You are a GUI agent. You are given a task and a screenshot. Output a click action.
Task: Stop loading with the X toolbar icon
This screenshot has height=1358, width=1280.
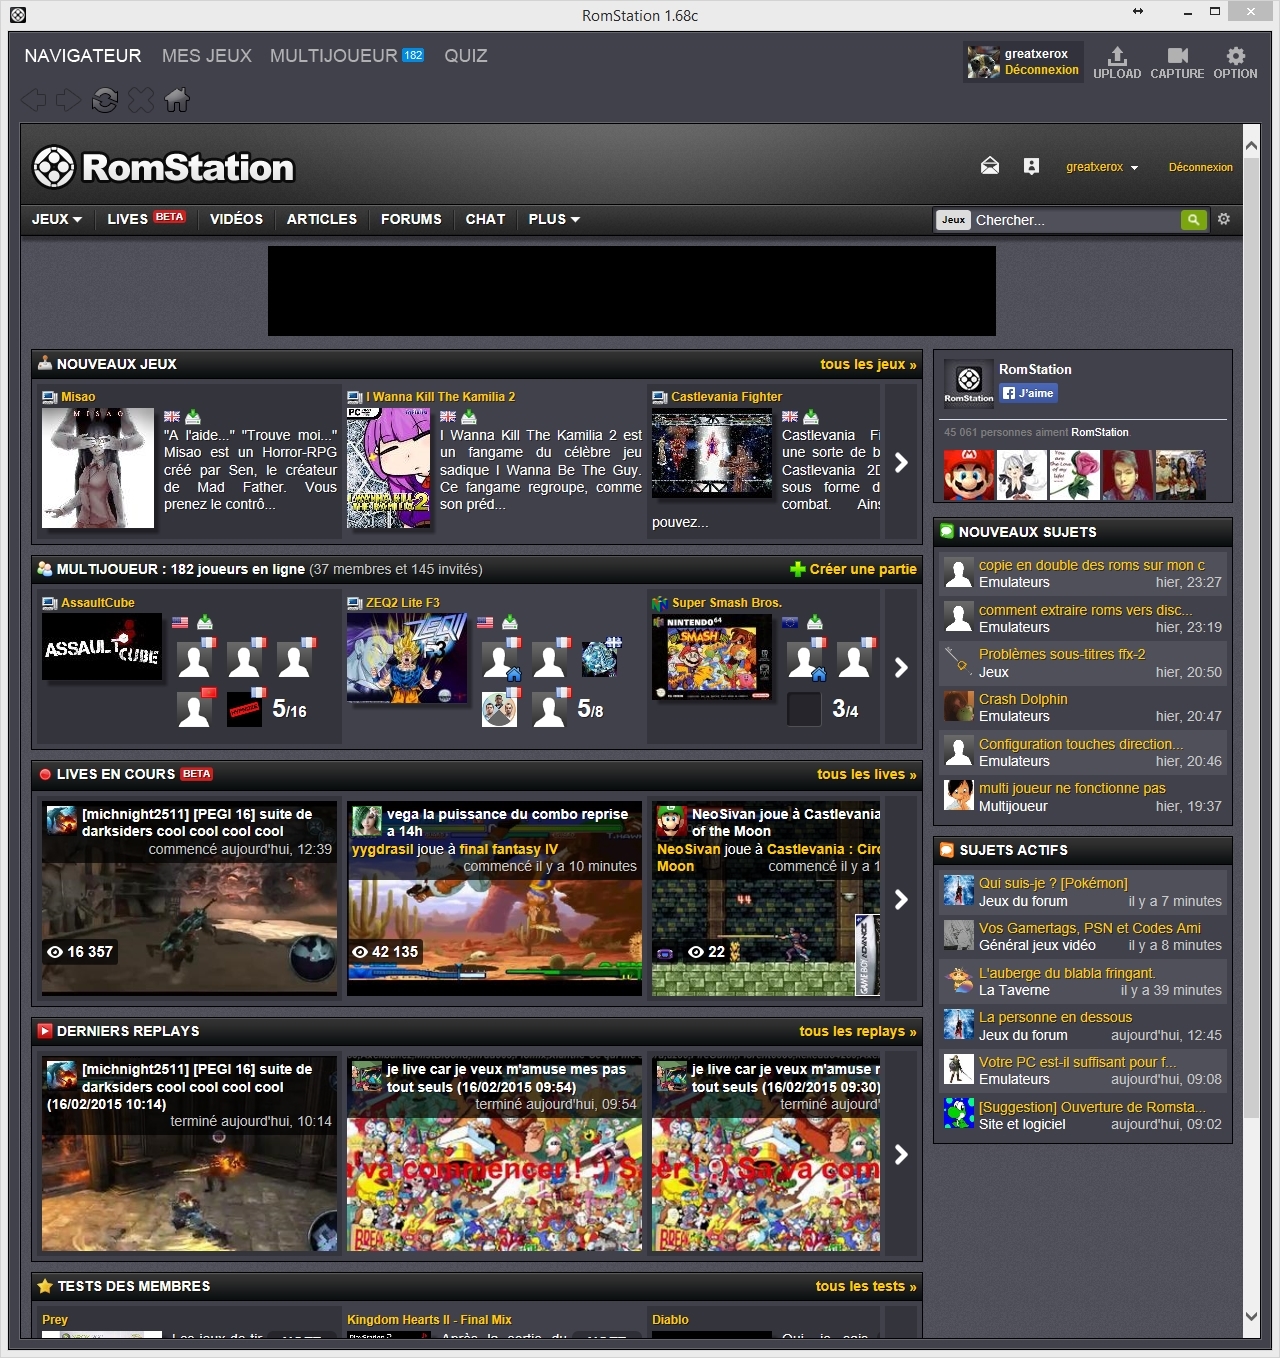(141, 100)
